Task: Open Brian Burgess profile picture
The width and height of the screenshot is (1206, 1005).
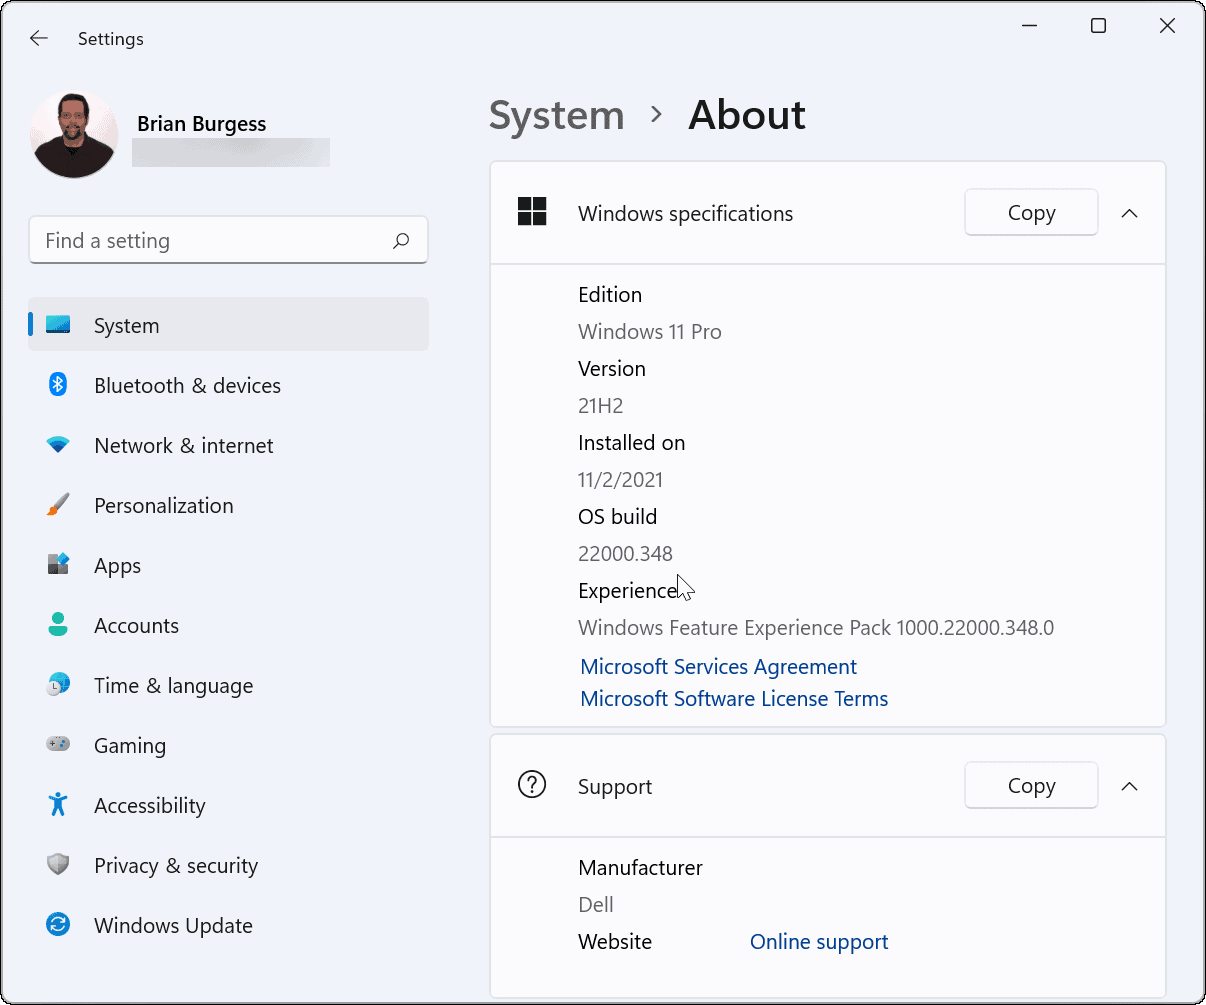Action: [x=74, y=134]
